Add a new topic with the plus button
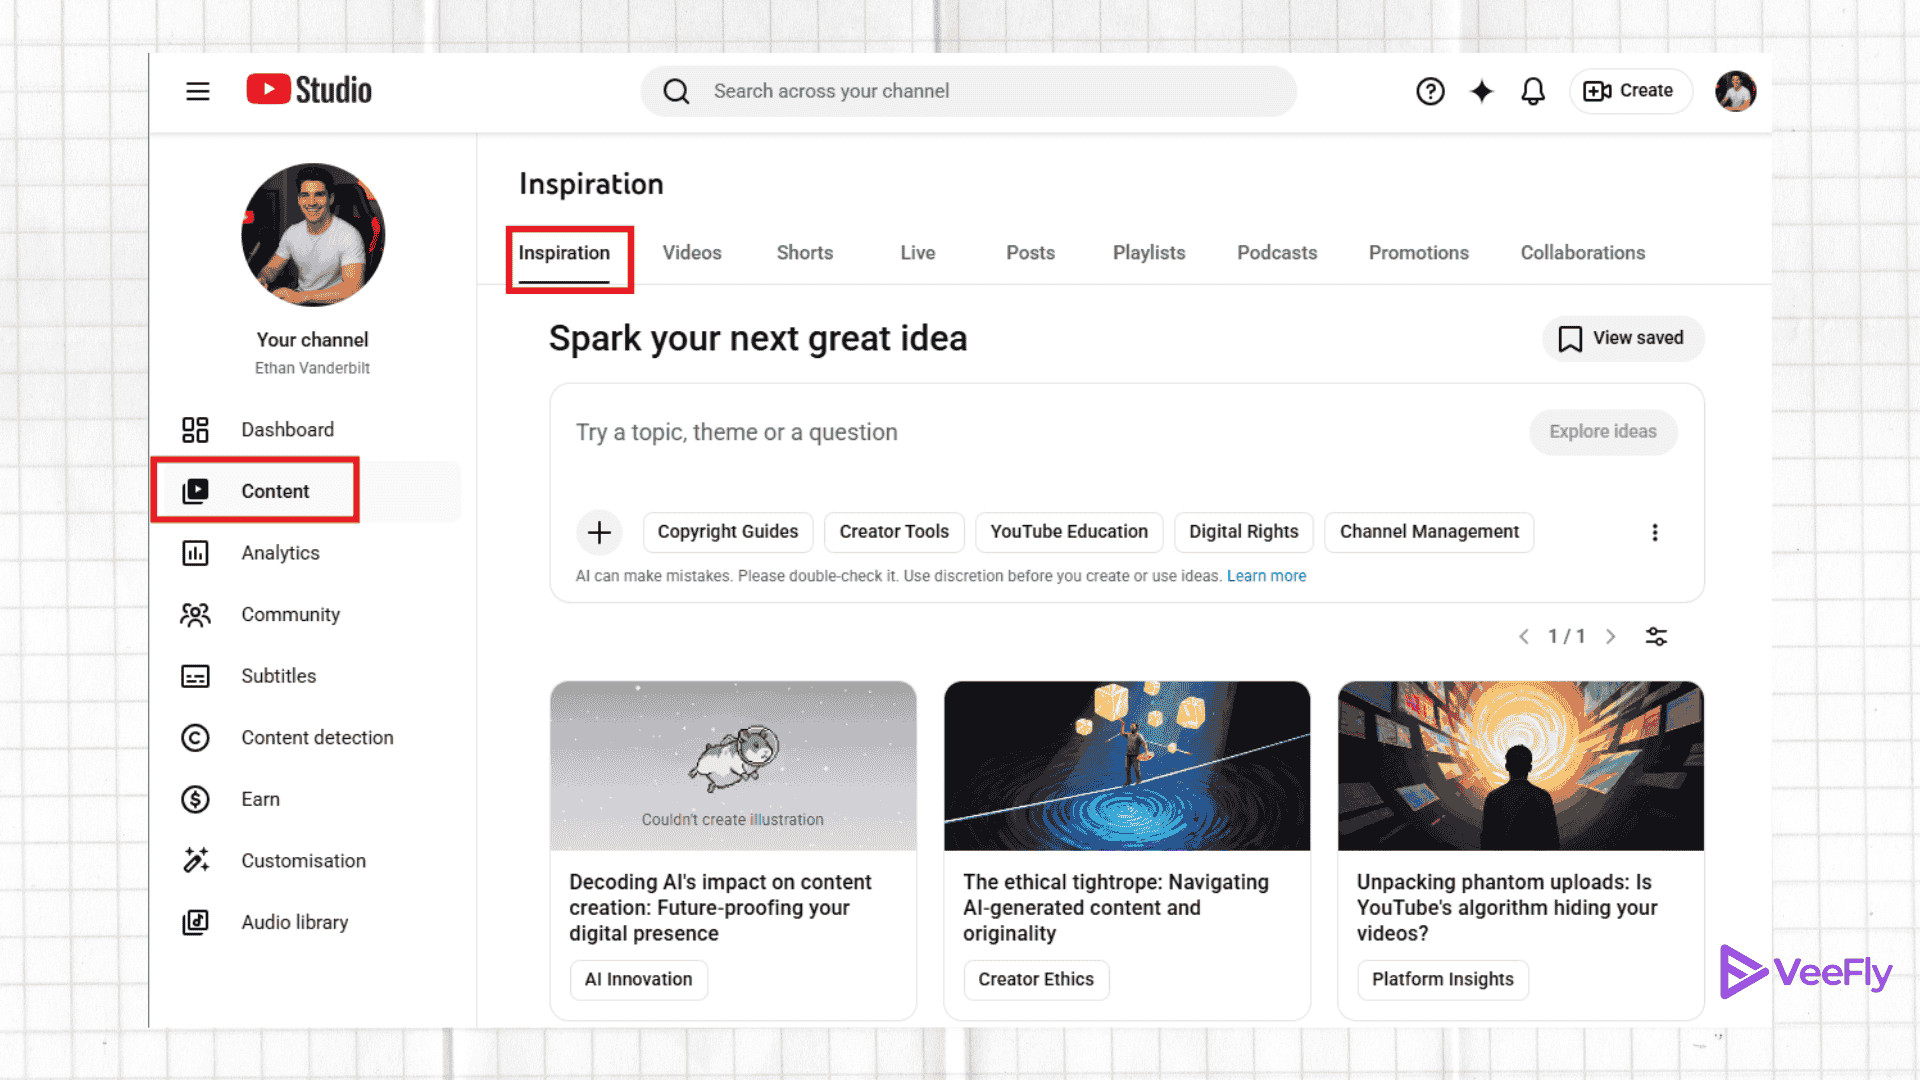This screenshot has height=1080, width=1920. click(x=599, y=532)
